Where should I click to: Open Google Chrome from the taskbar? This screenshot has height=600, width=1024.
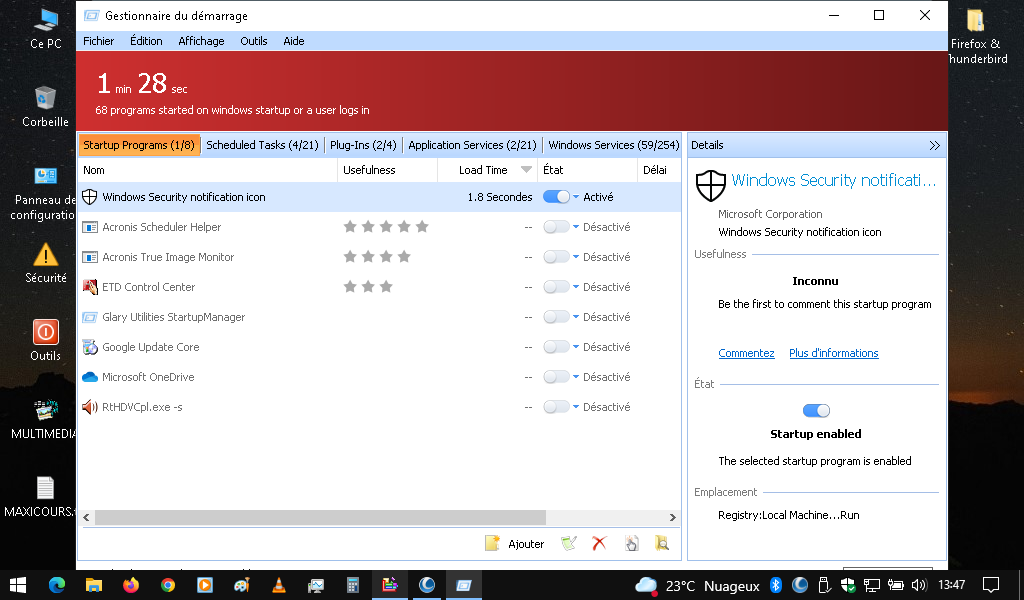point(168,585)
